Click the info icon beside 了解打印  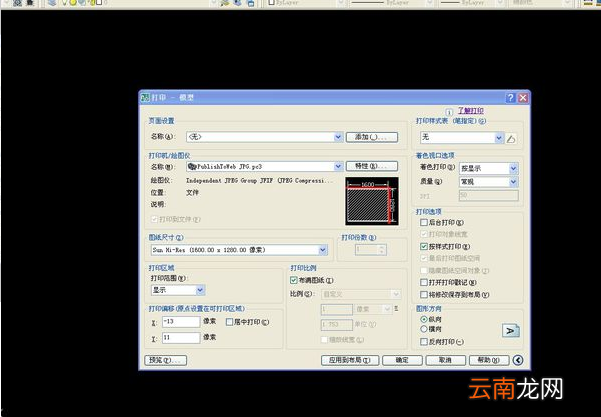[449, 112]
